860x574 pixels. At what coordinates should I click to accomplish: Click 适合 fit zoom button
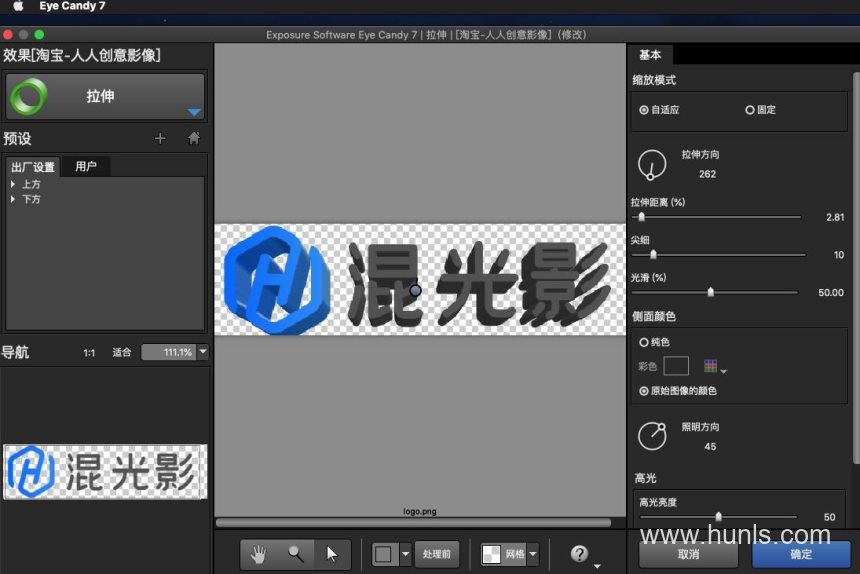pos(122,352)
